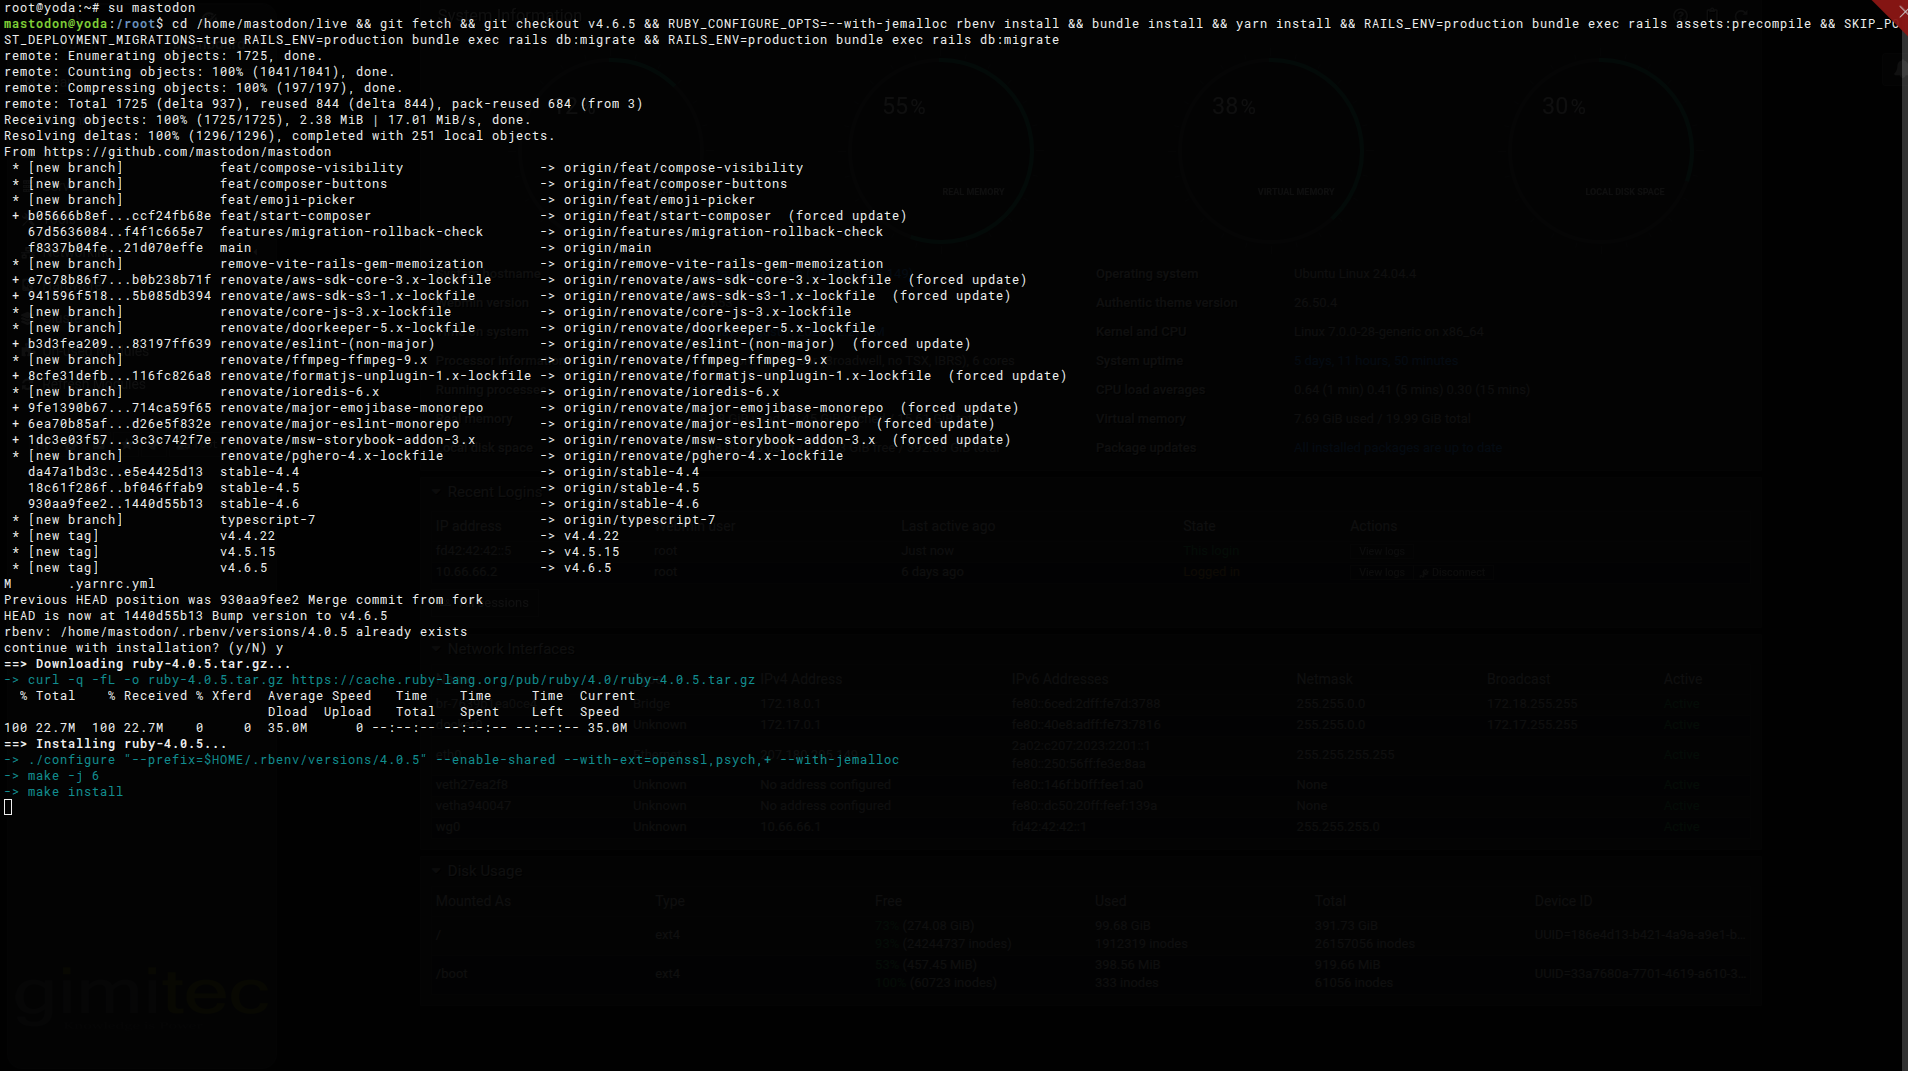The image size is (1908, 1071).
Task: Click the hash range 'da47a1bd3c..e5e4425d13'
Action: [x=116, y=472]
